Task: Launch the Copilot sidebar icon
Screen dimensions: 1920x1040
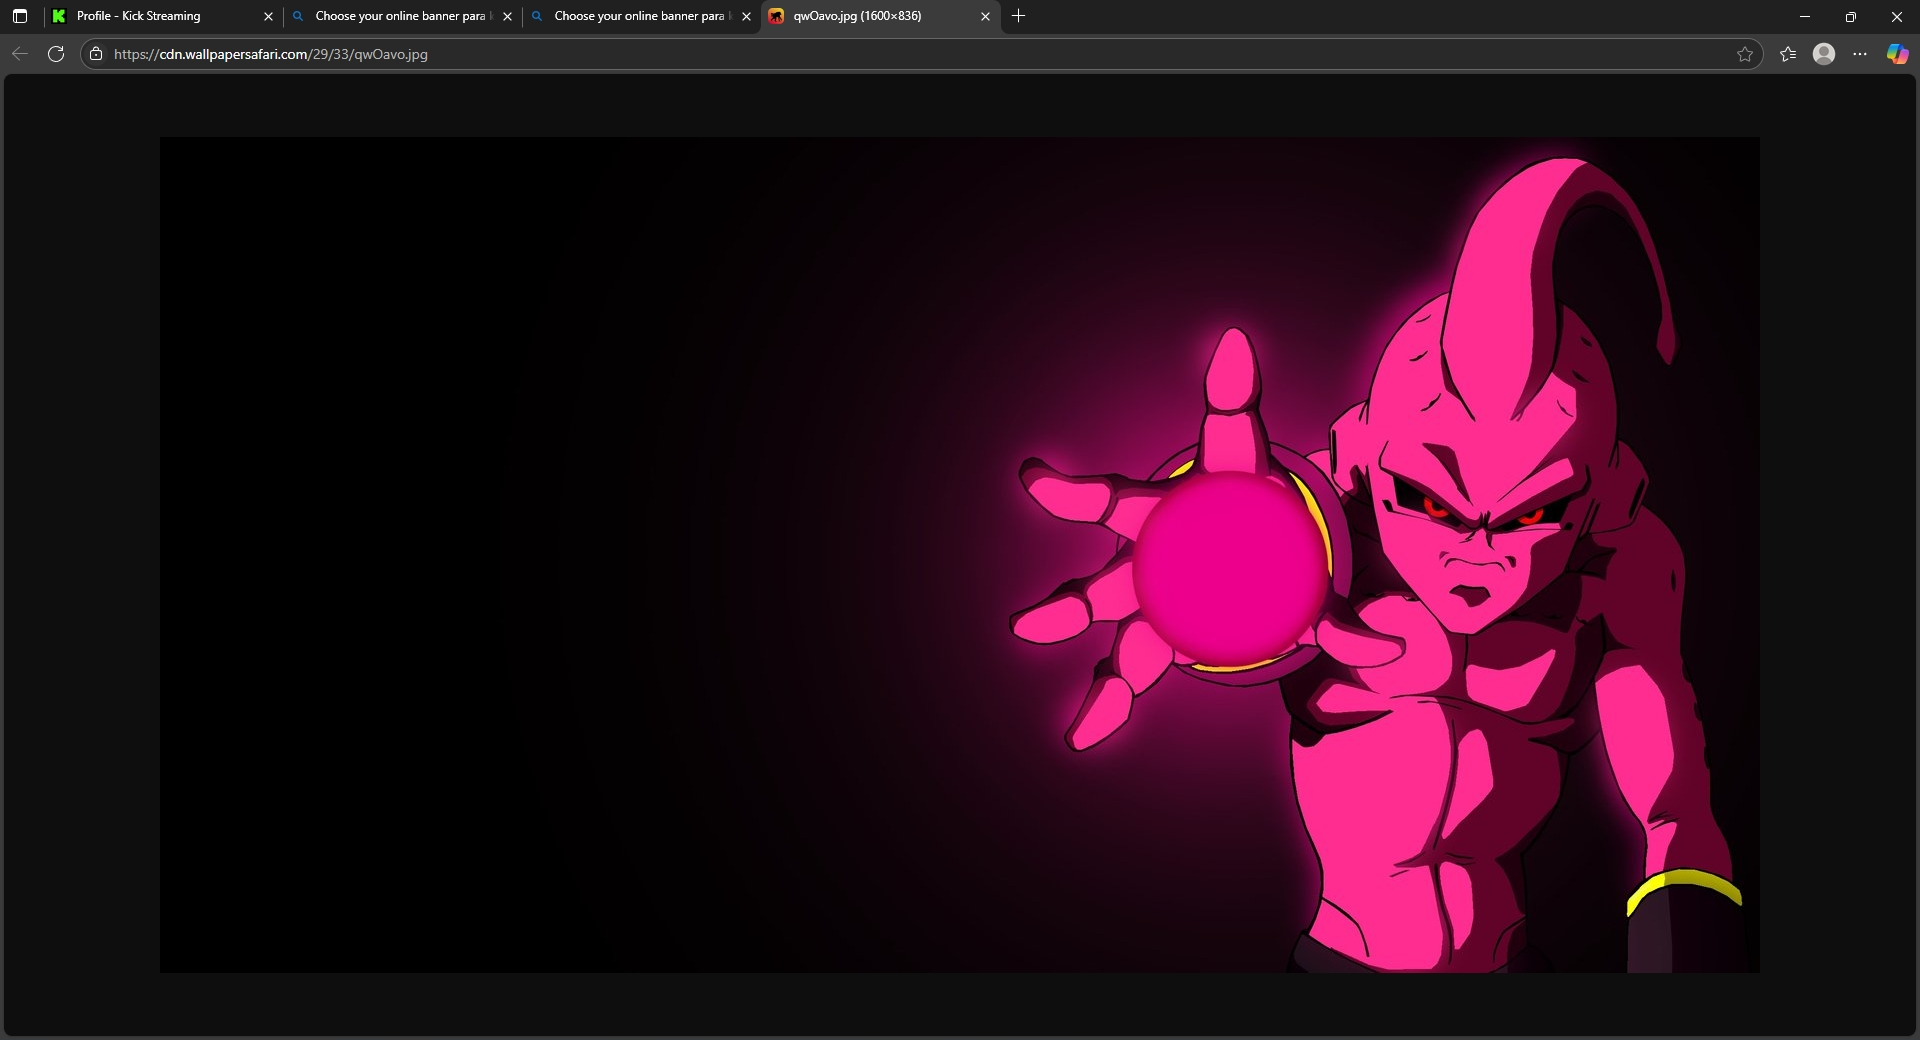Action: [1896, 54]
